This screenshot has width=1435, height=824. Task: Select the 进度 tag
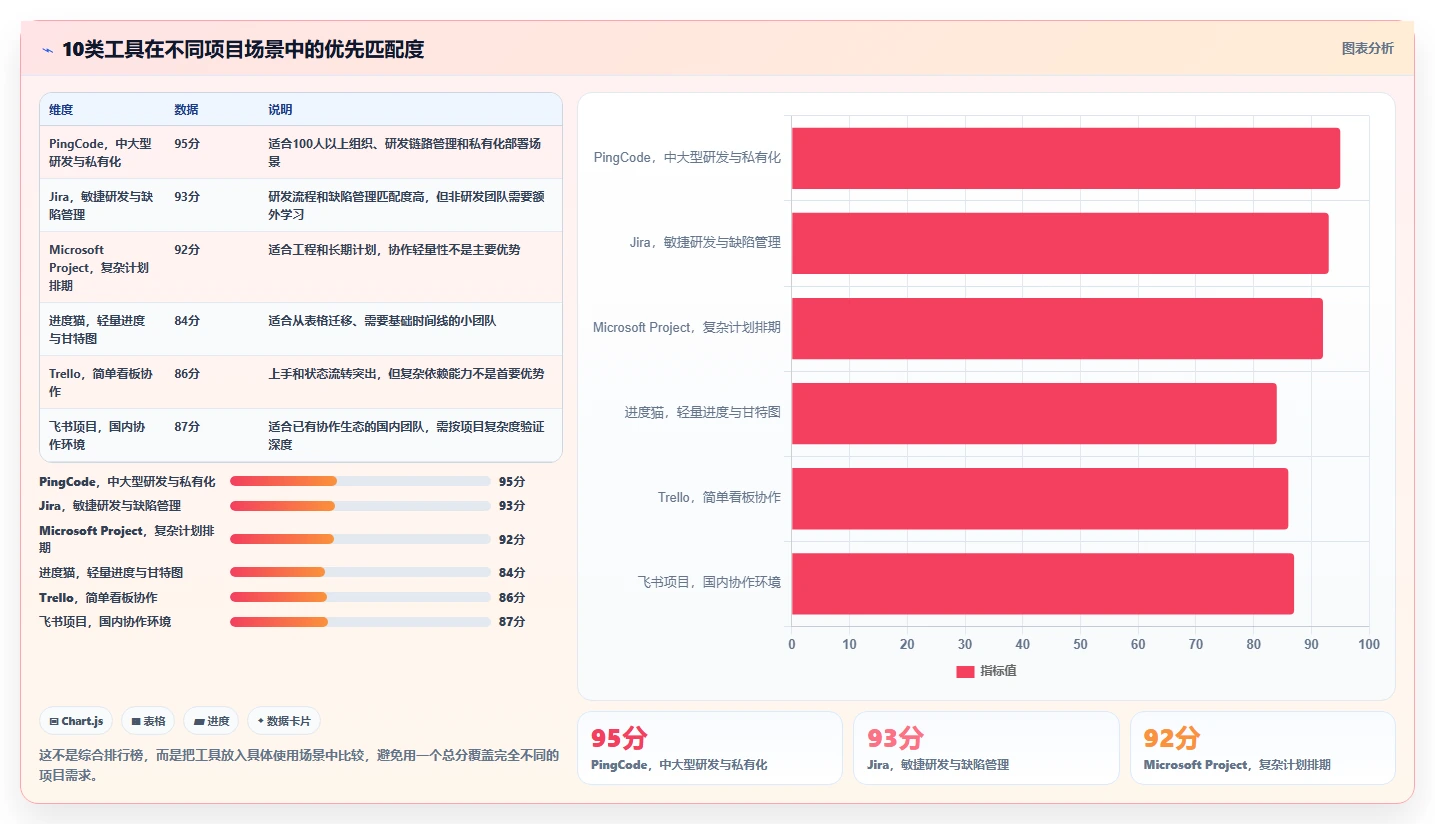point(211,721)
